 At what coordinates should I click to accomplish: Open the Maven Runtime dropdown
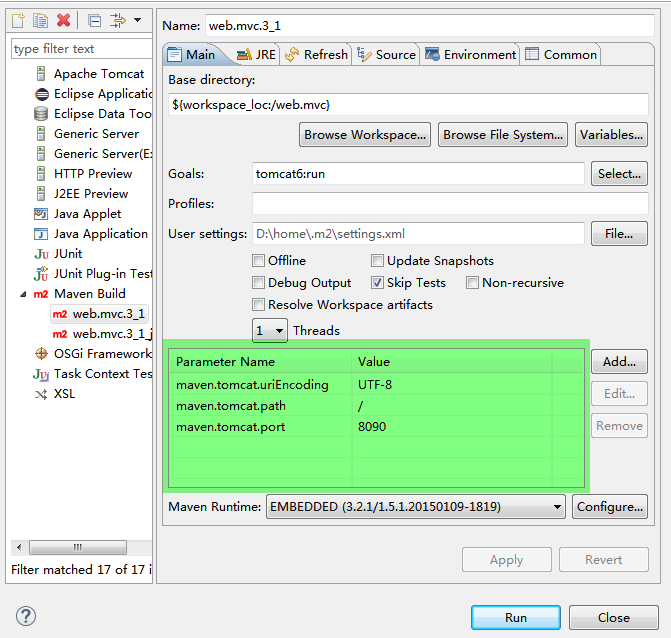point(416,507)
